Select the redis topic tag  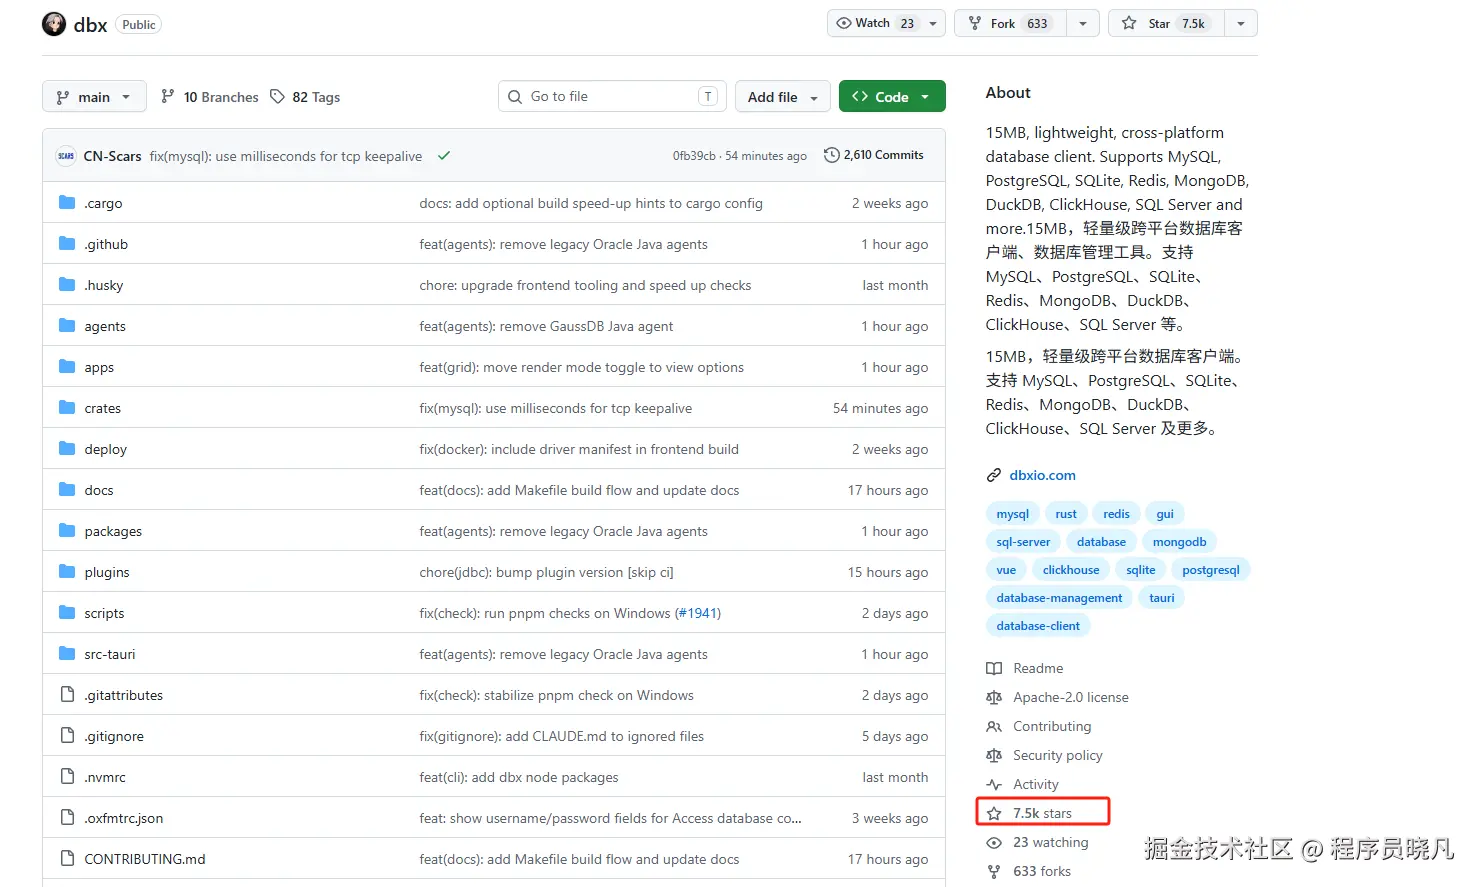[x=1116, y=514]
